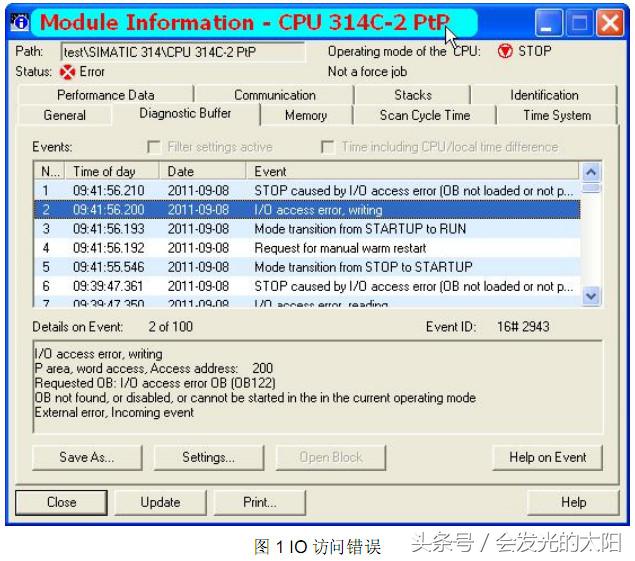Click the Help button
Viewport: 635px width, 561px height.
[x=573, y=502]
